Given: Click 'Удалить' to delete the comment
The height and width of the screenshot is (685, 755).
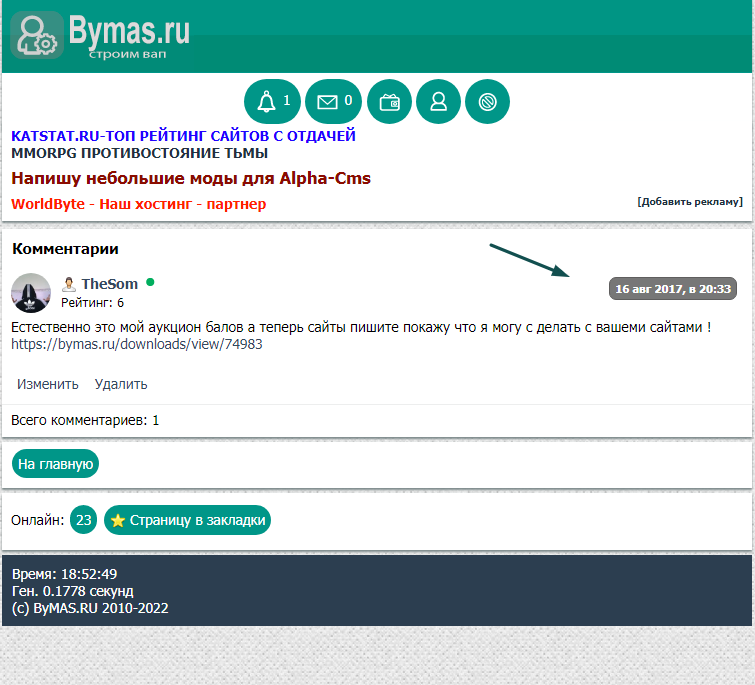Looking at the screenshot, I should point(121,384).
